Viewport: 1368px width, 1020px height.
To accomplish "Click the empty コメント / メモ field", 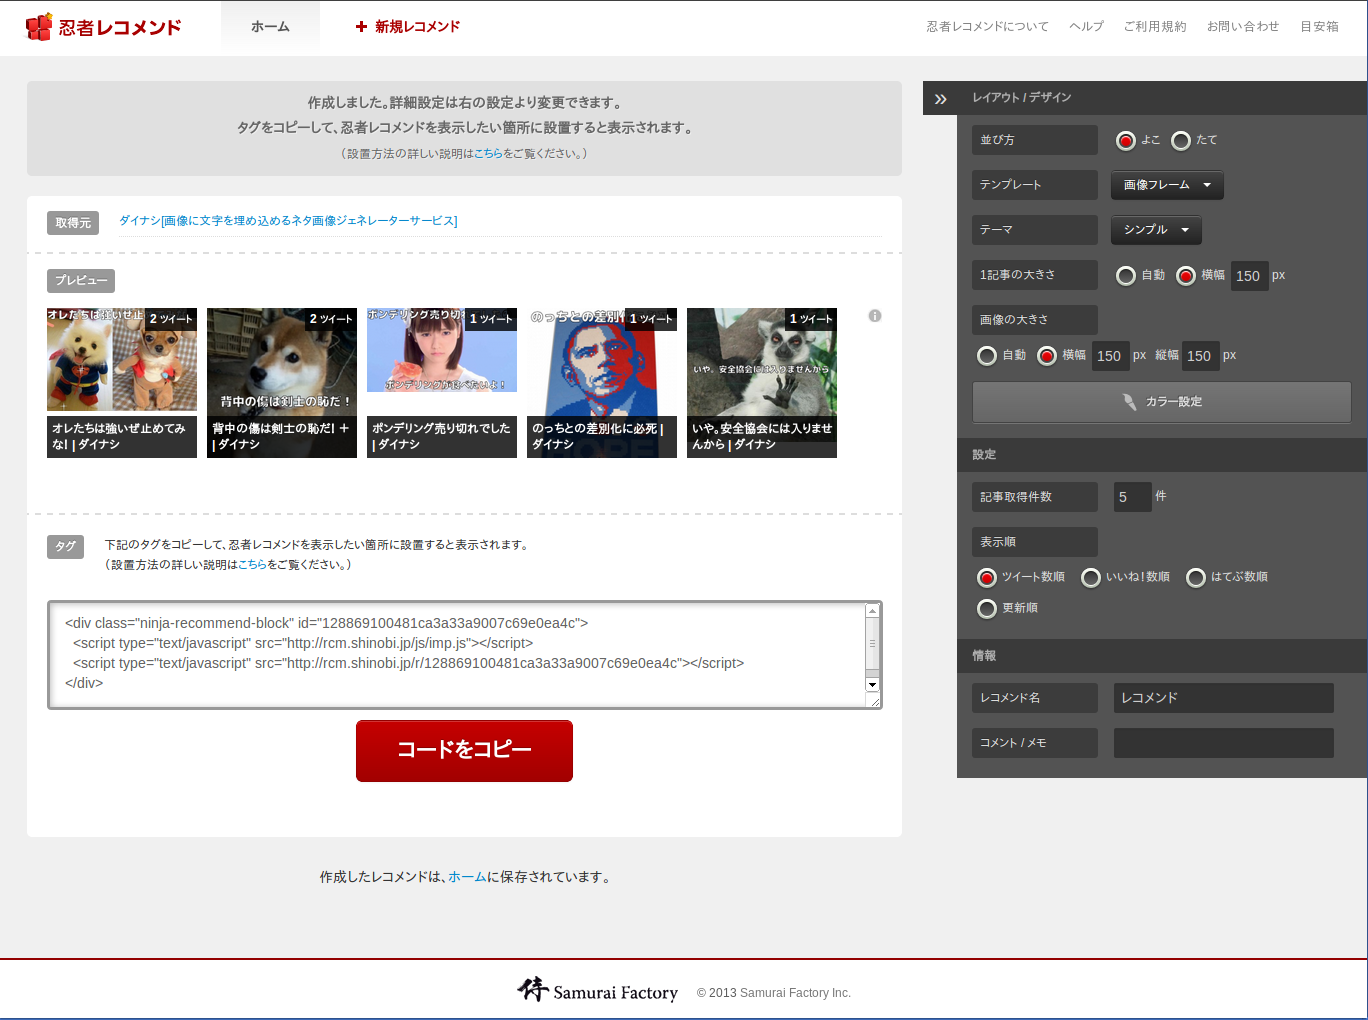I will click(1224, 743).
